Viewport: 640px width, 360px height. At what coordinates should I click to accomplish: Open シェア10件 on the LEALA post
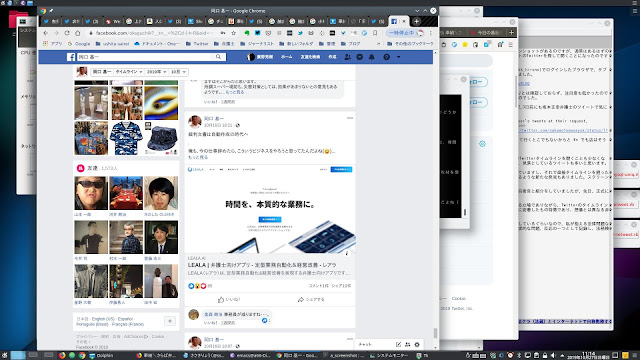click(x=341, y=286)
